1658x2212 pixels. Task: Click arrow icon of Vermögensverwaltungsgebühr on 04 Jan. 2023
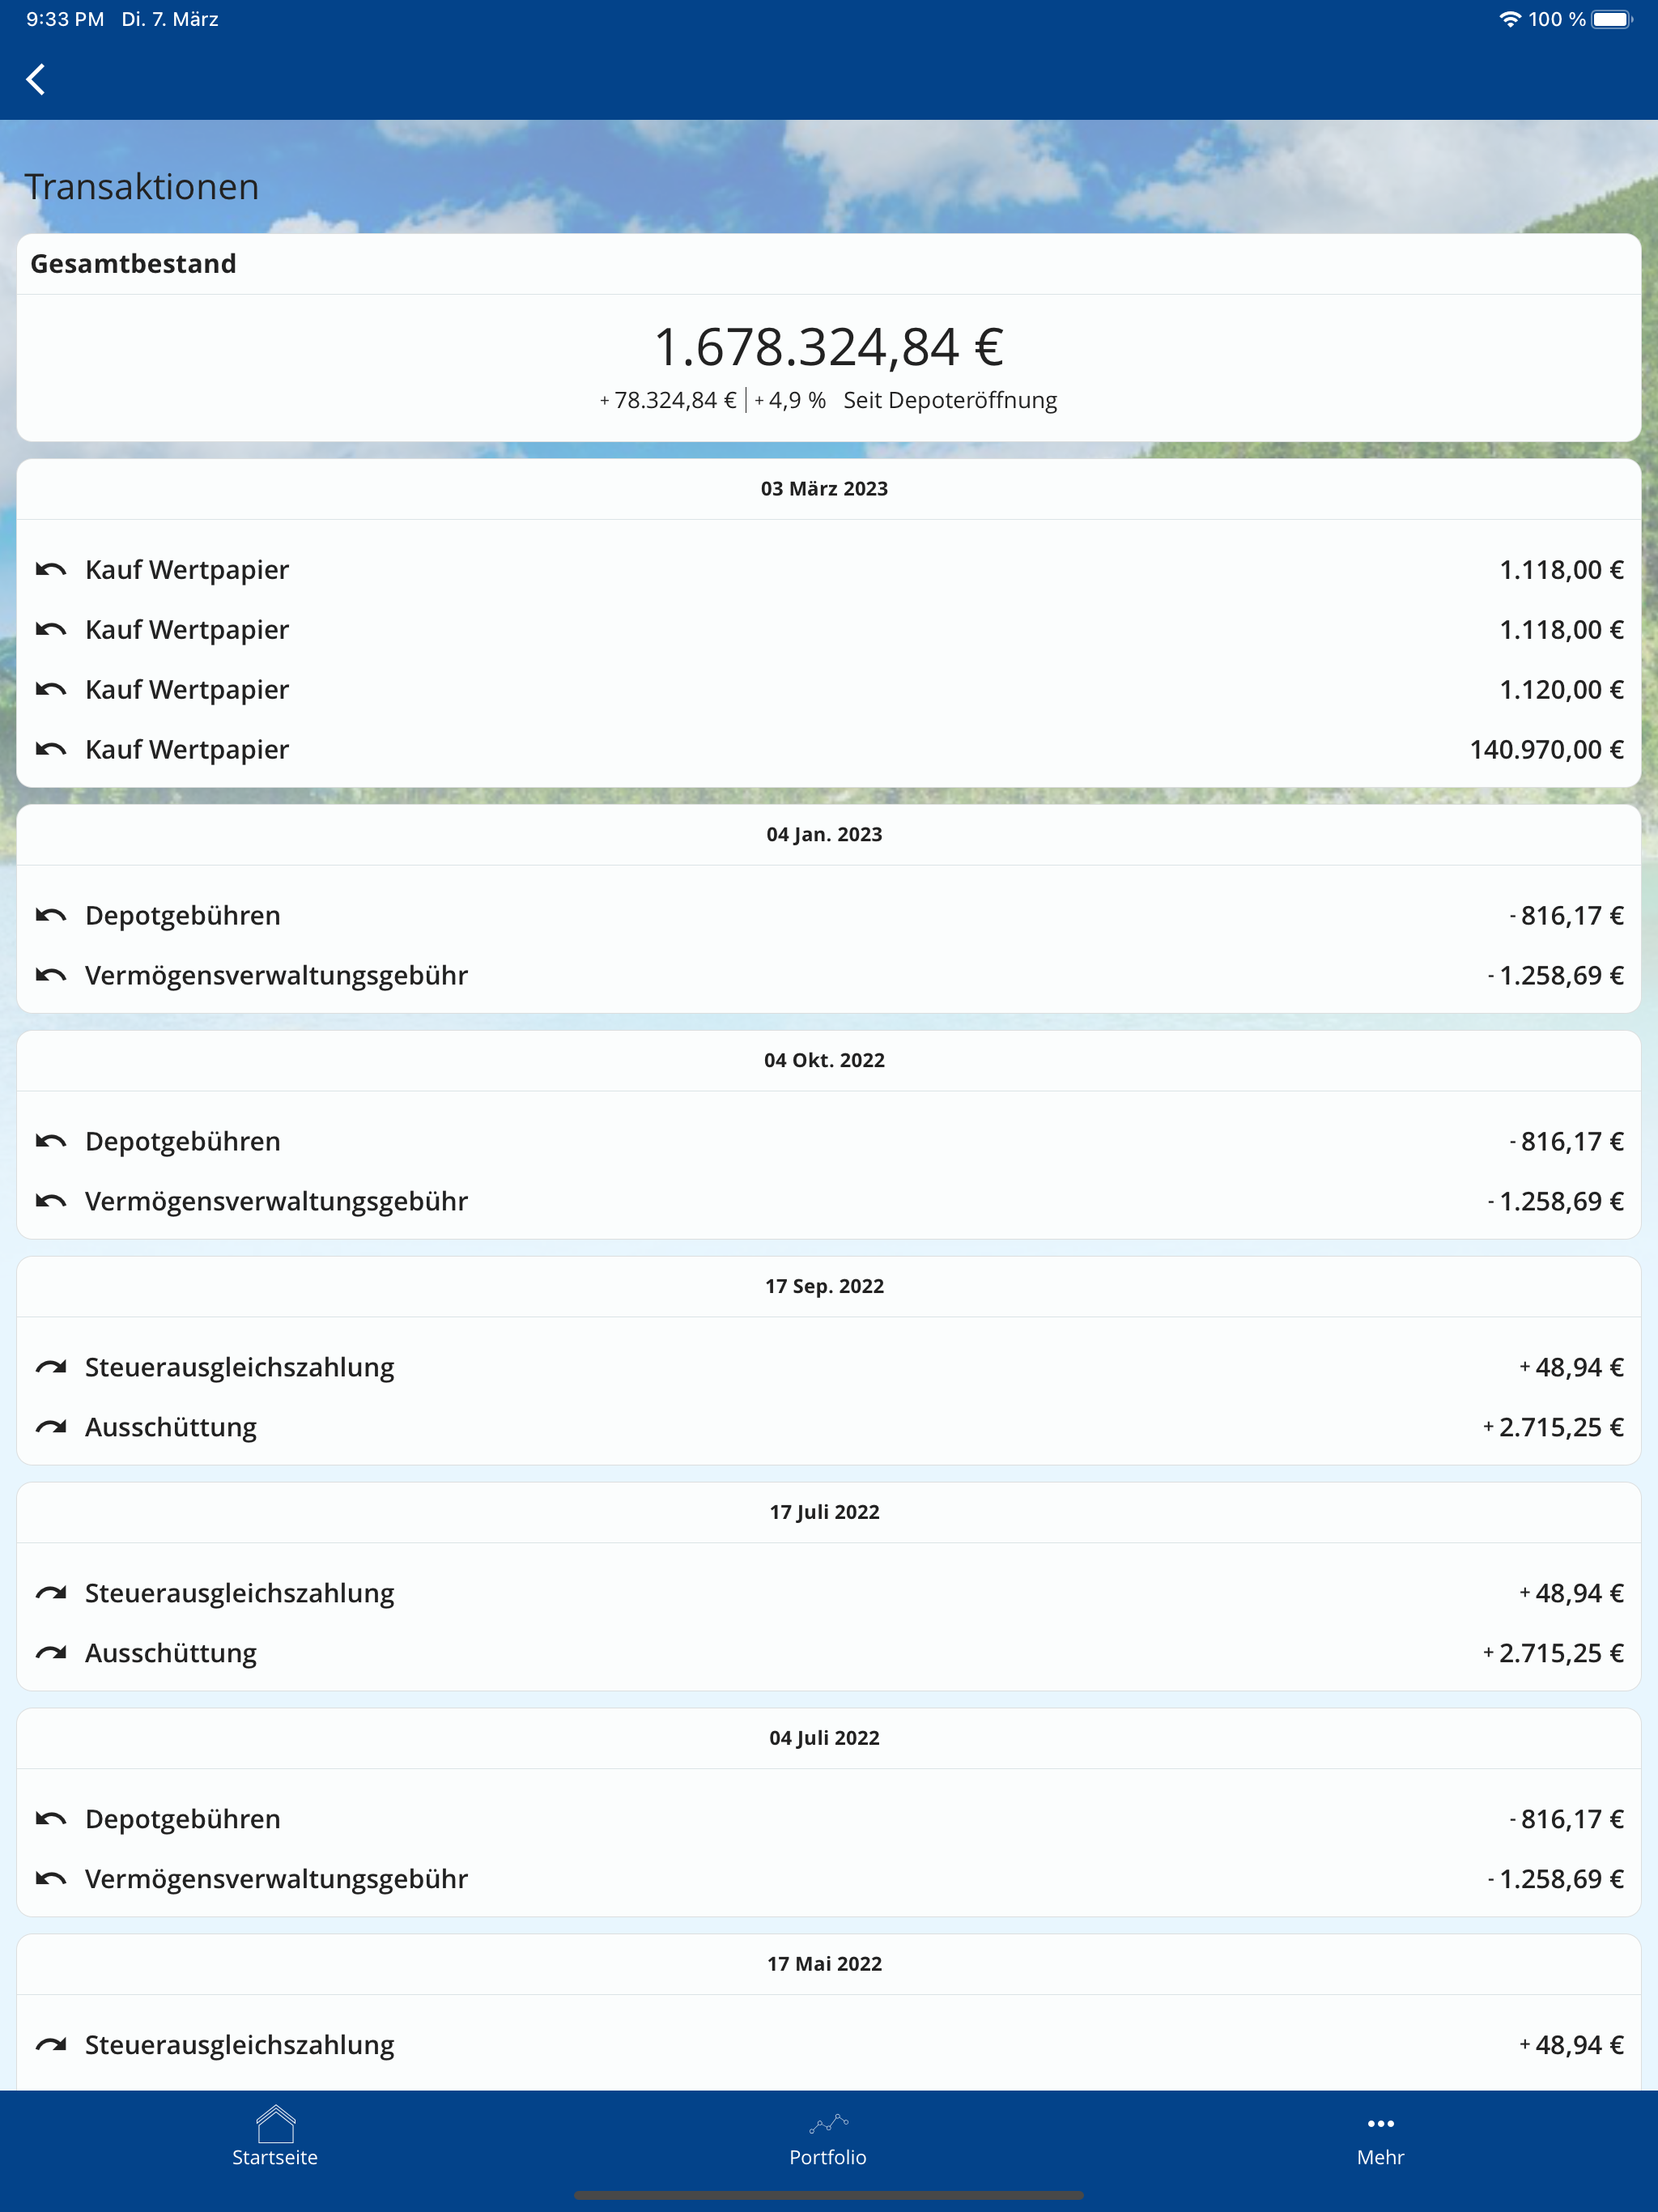(x=51, y=976)
